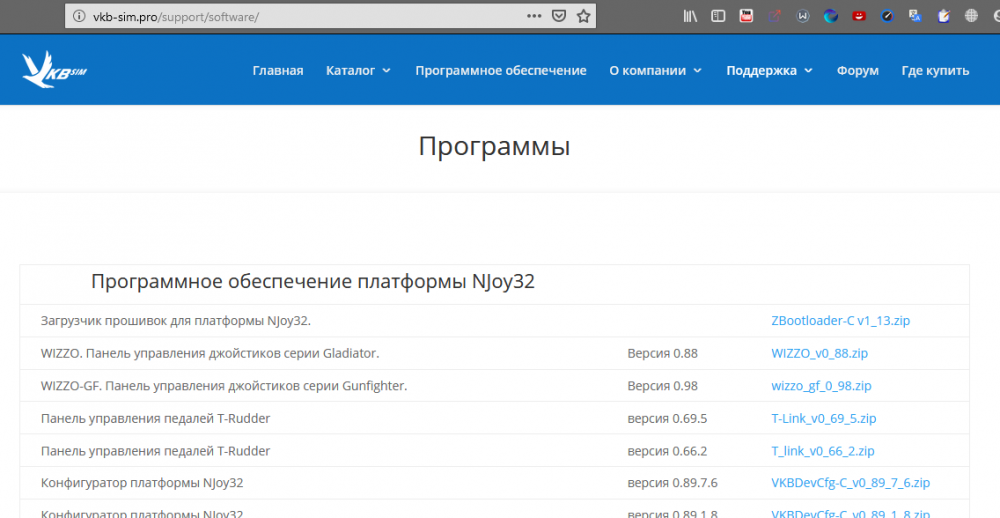
Task: Open the Форум navigation link
Action: [858, 71]
